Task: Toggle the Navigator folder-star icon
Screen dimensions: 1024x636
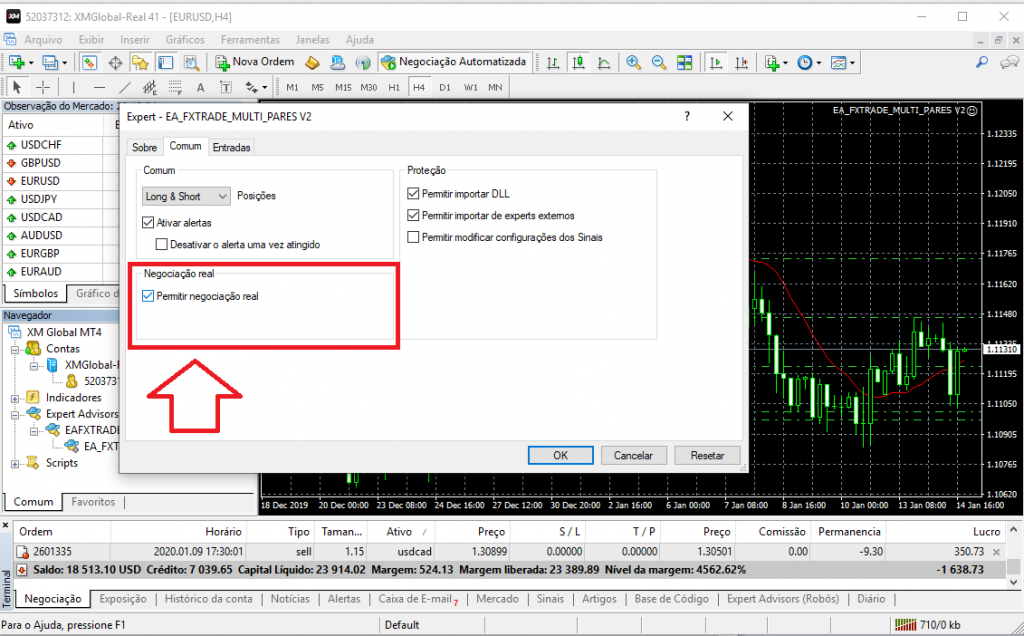Action: (140, 63)
